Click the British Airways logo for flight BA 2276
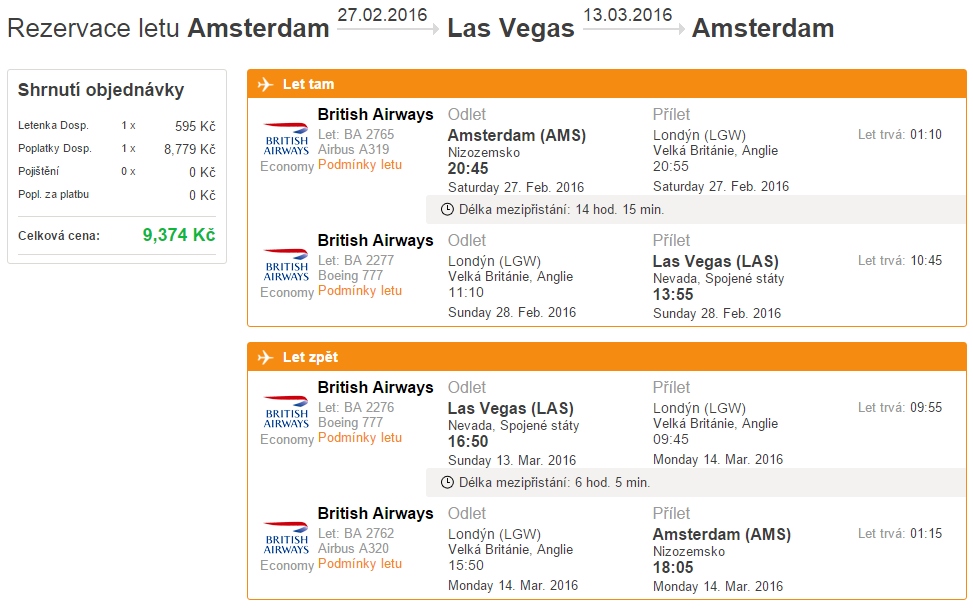Screen dimensions: 973x610 [x=286, y=413]
